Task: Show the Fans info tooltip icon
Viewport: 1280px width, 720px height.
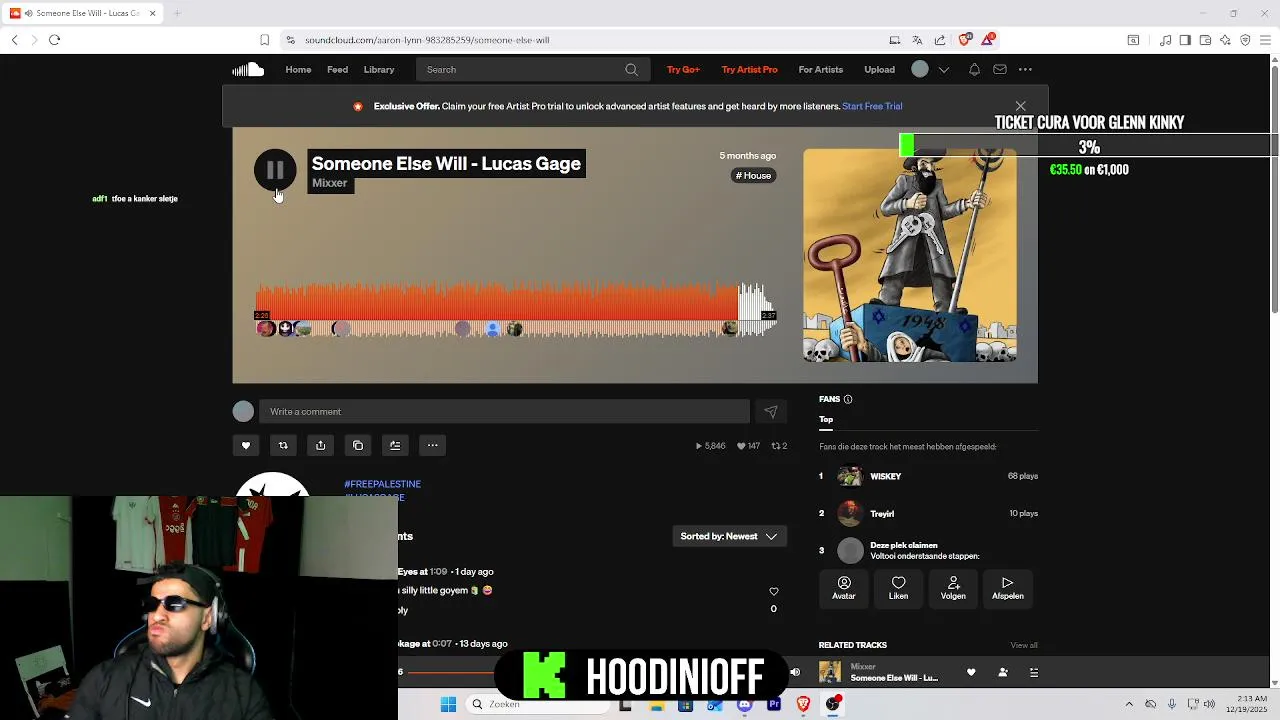Action: pyautogui.click(x=848, y=399)
